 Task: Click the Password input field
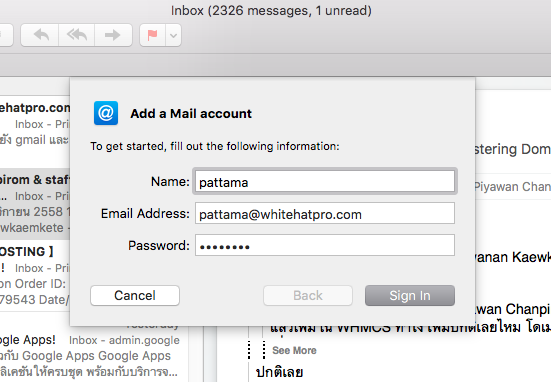(325, 245)
